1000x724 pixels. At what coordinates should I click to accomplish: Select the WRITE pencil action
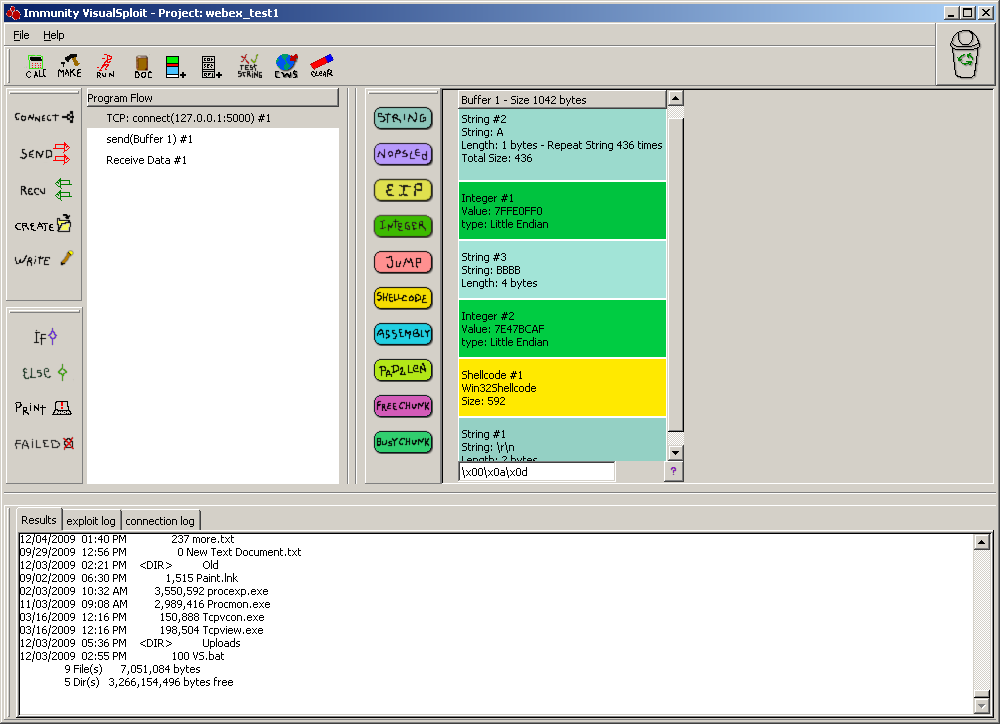tap(44, 260)
